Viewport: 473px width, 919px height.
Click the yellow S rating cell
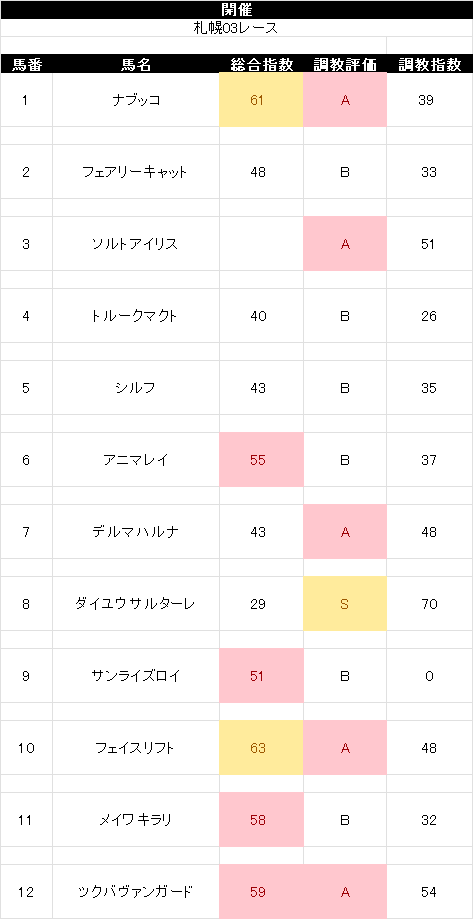click(345, 604)
